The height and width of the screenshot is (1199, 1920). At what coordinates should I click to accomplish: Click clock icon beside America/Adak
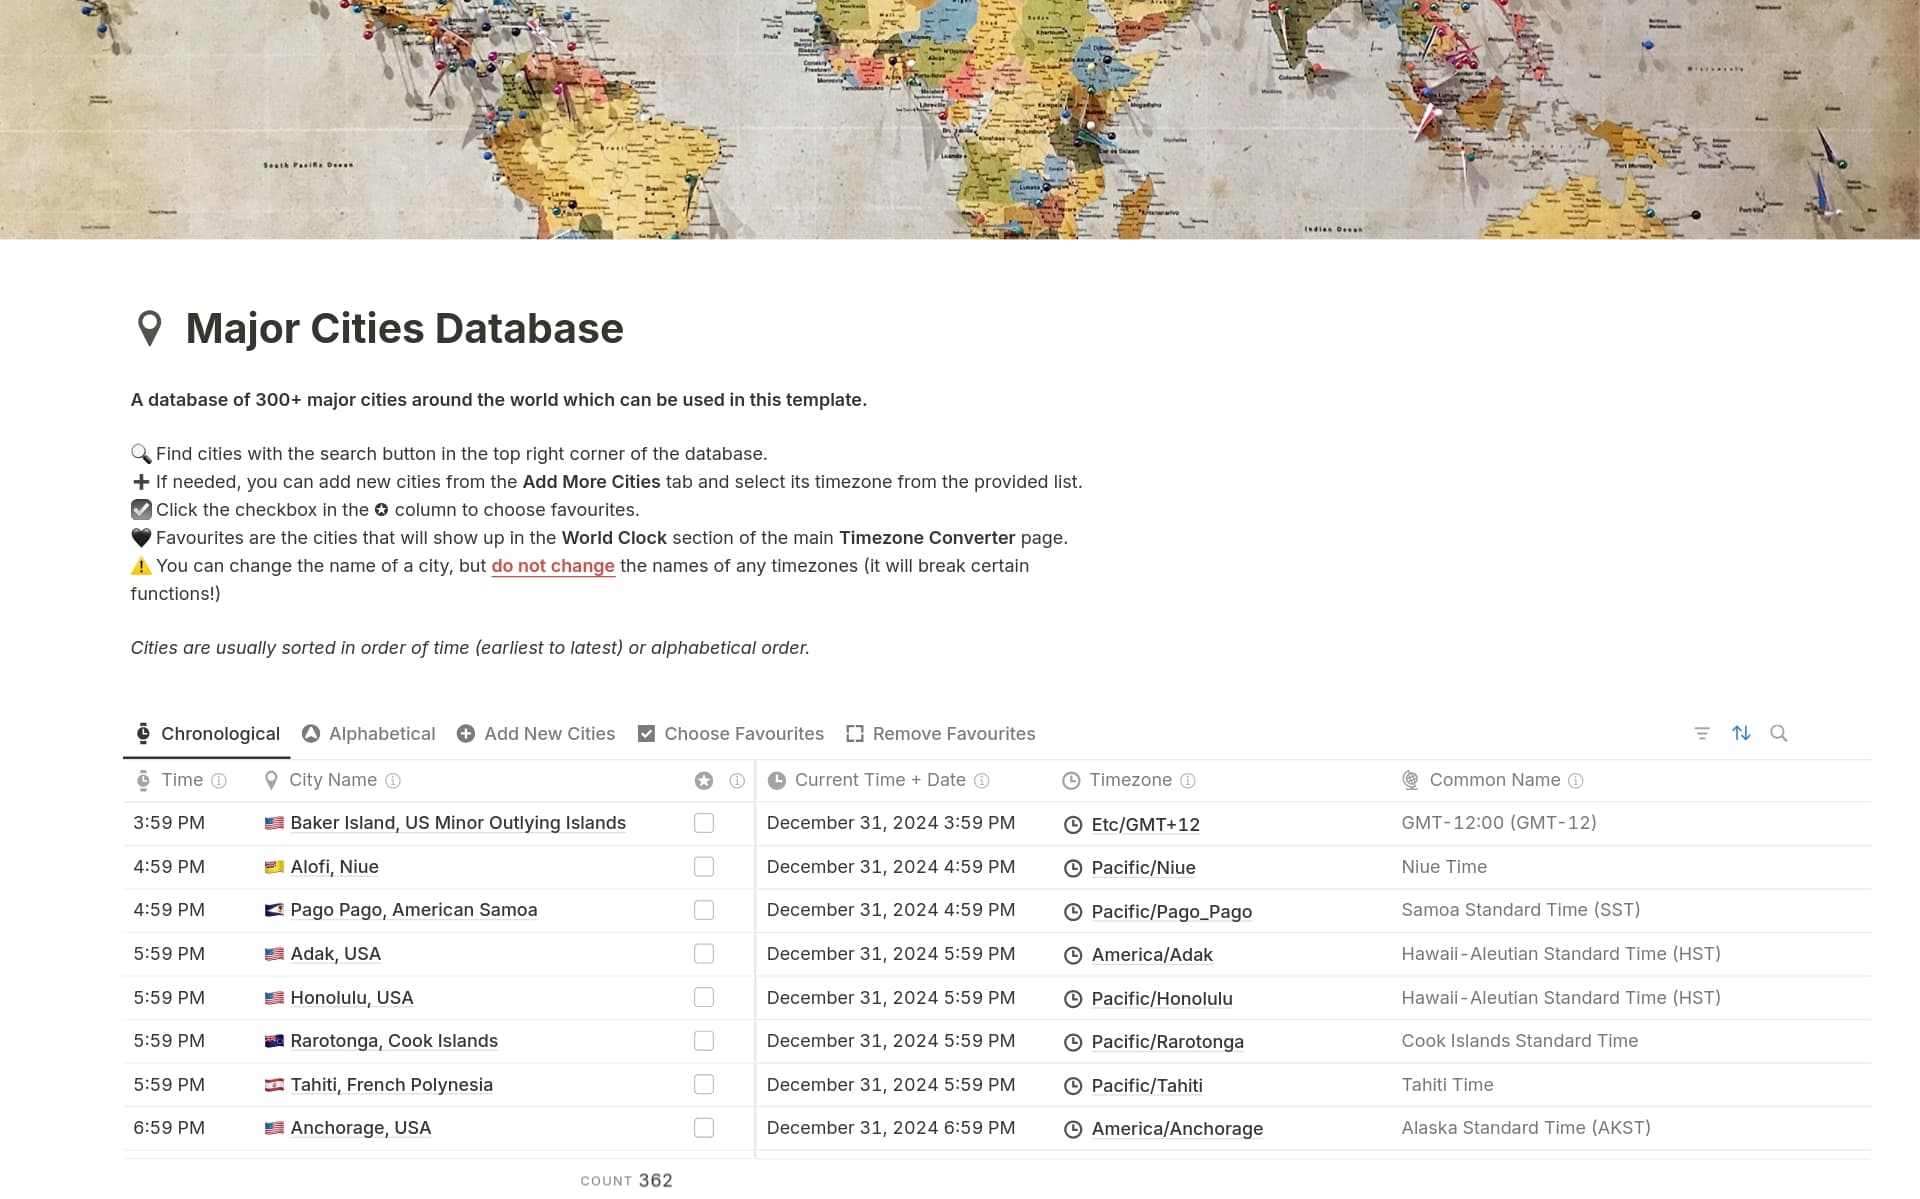coord(1073,955)
